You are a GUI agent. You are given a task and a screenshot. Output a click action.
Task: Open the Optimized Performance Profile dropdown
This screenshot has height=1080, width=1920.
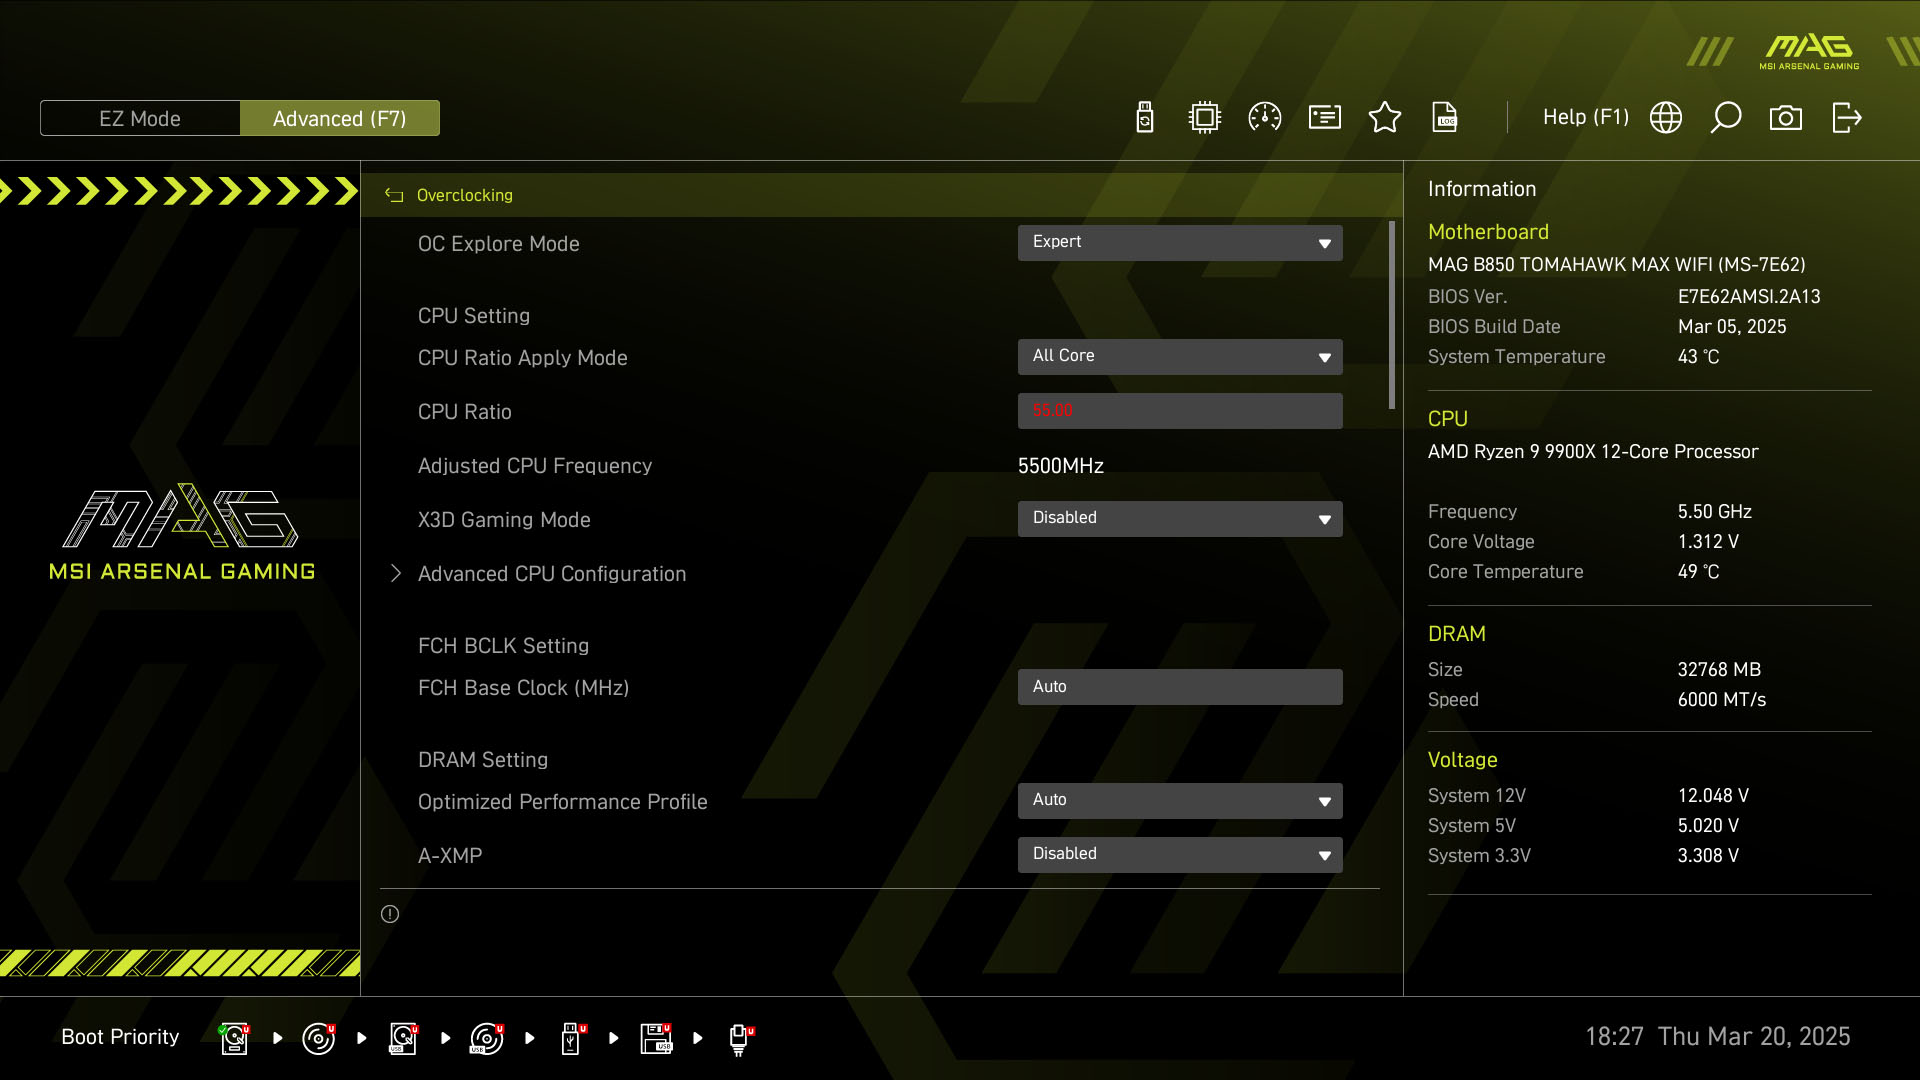click(x=1180, y=801)
